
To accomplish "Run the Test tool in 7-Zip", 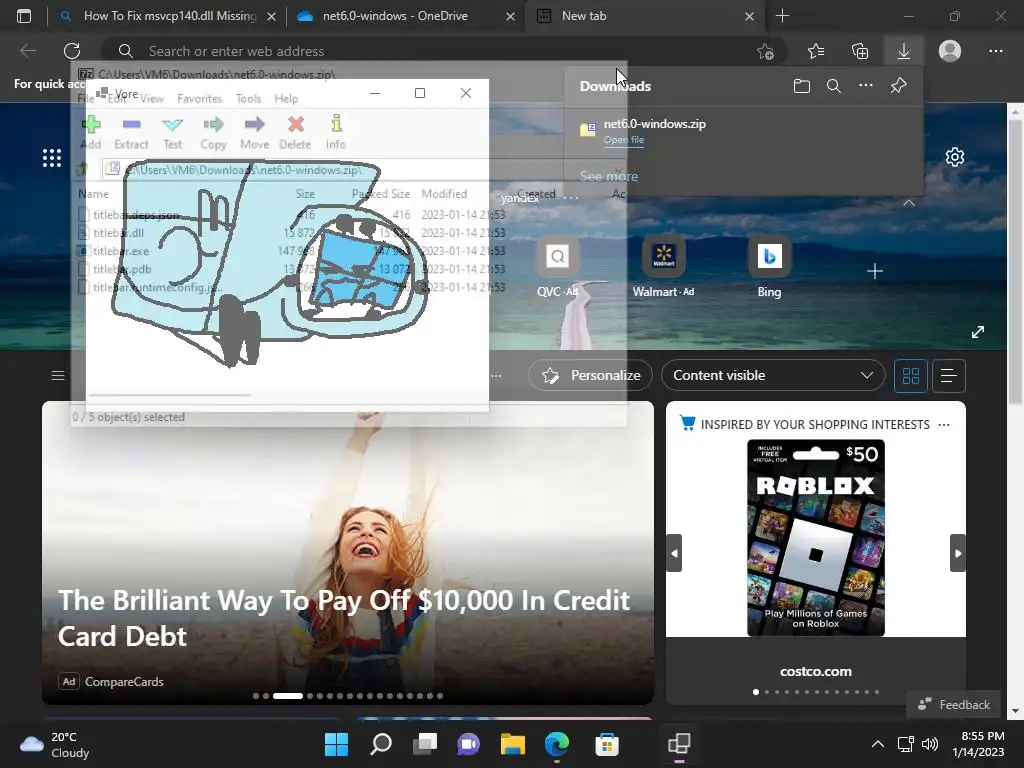I will (172, 133).
